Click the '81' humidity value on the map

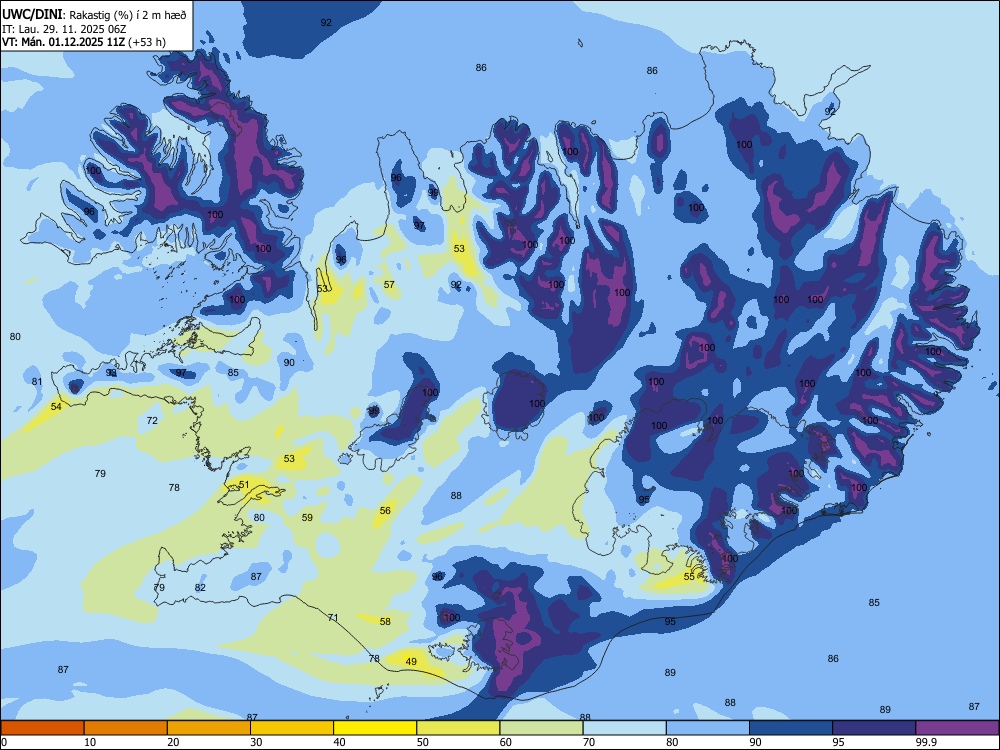pyautogui.click(x=37, y=381)
